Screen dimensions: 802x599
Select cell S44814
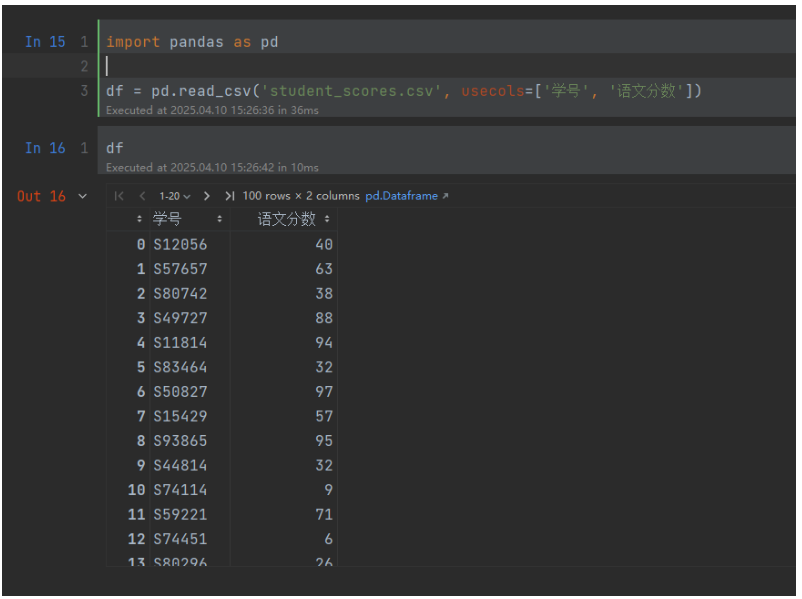click(180, 466)
